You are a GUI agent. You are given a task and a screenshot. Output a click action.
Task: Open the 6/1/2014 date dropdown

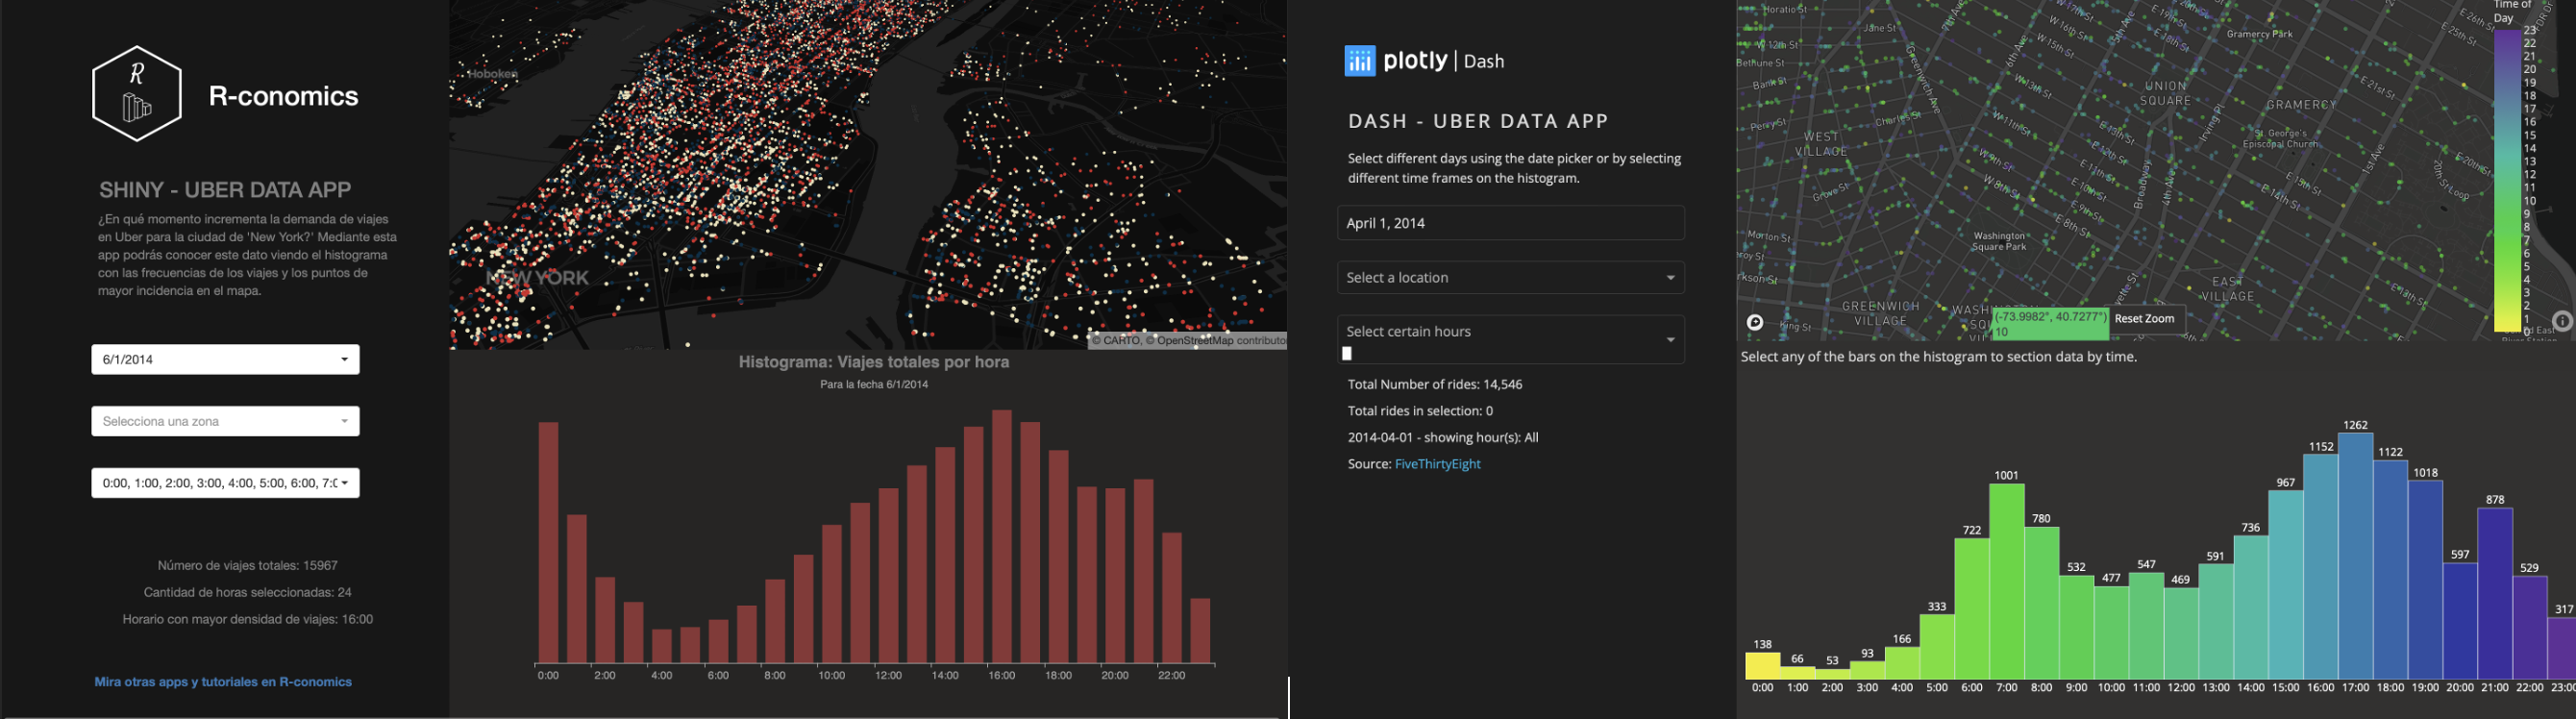pyautogui.click(x=225, y=359)
